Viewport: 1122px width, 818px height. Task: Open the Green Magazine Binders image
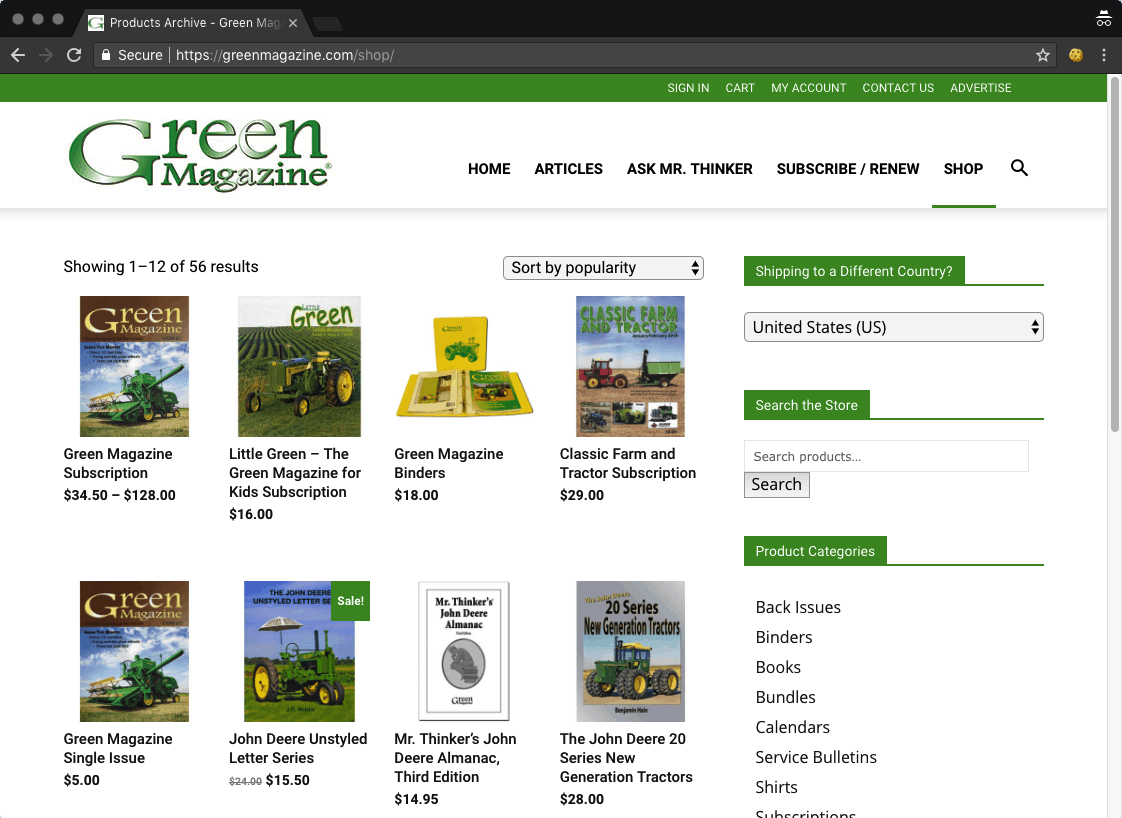coord(465,366)
